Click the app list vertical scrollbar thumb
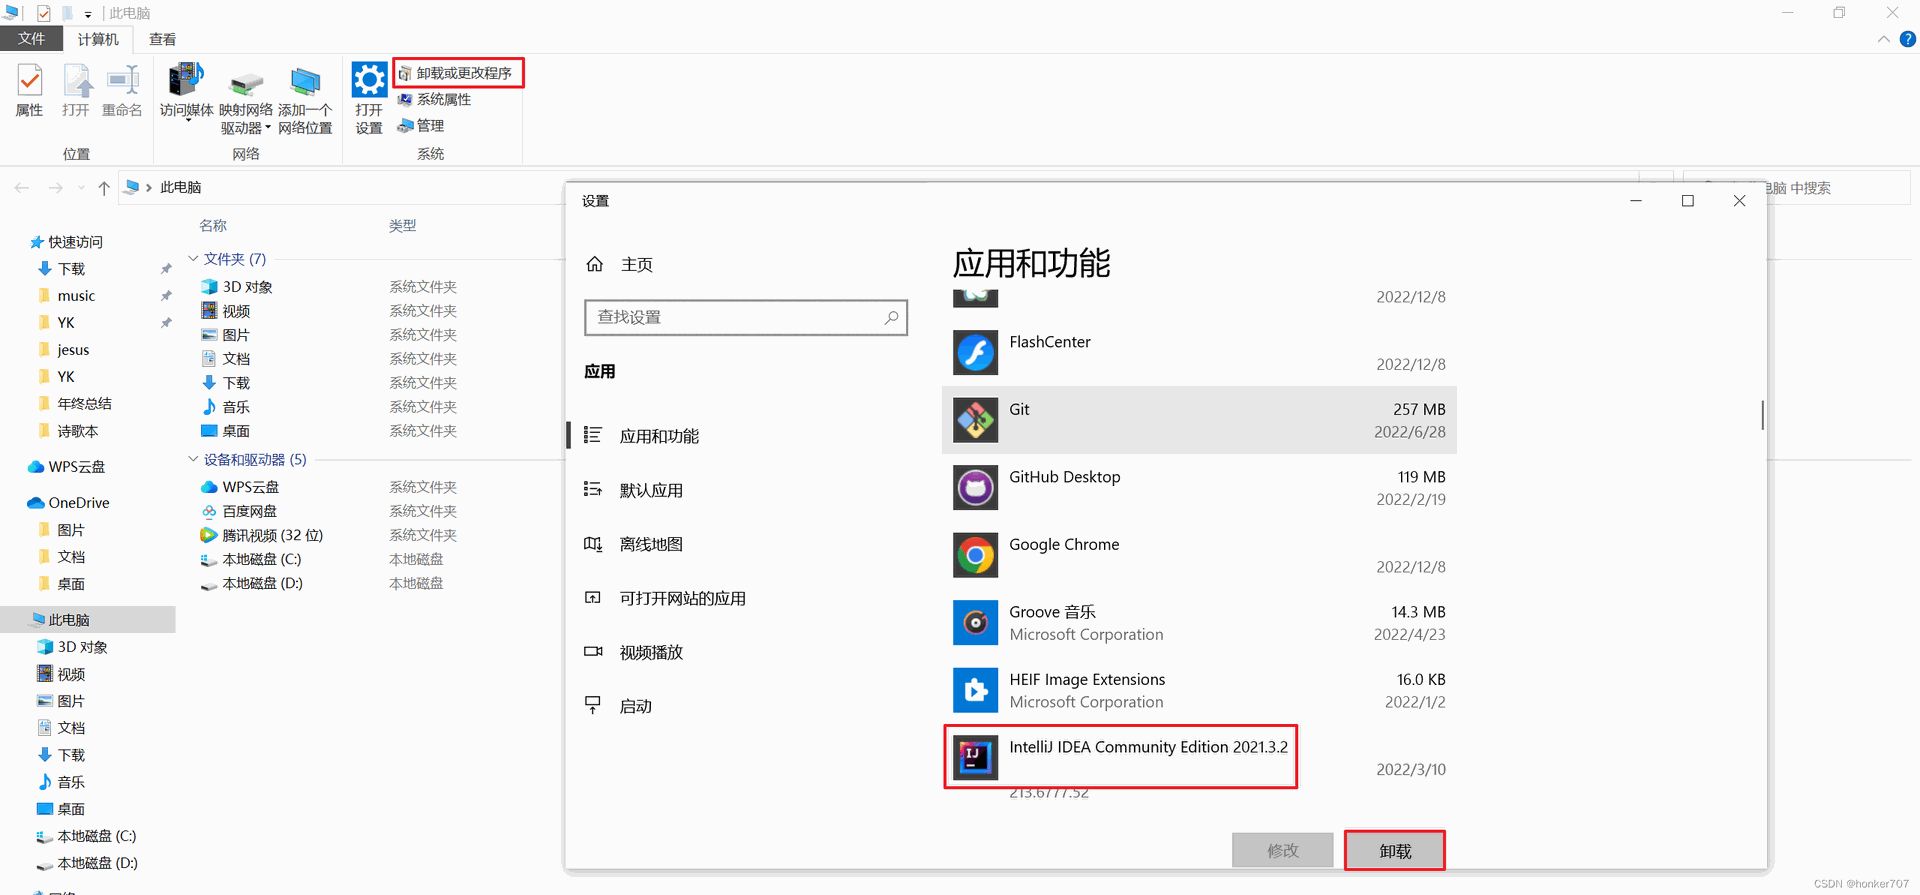This screenshot has width=1920, height=895. tap(1762, 415)
